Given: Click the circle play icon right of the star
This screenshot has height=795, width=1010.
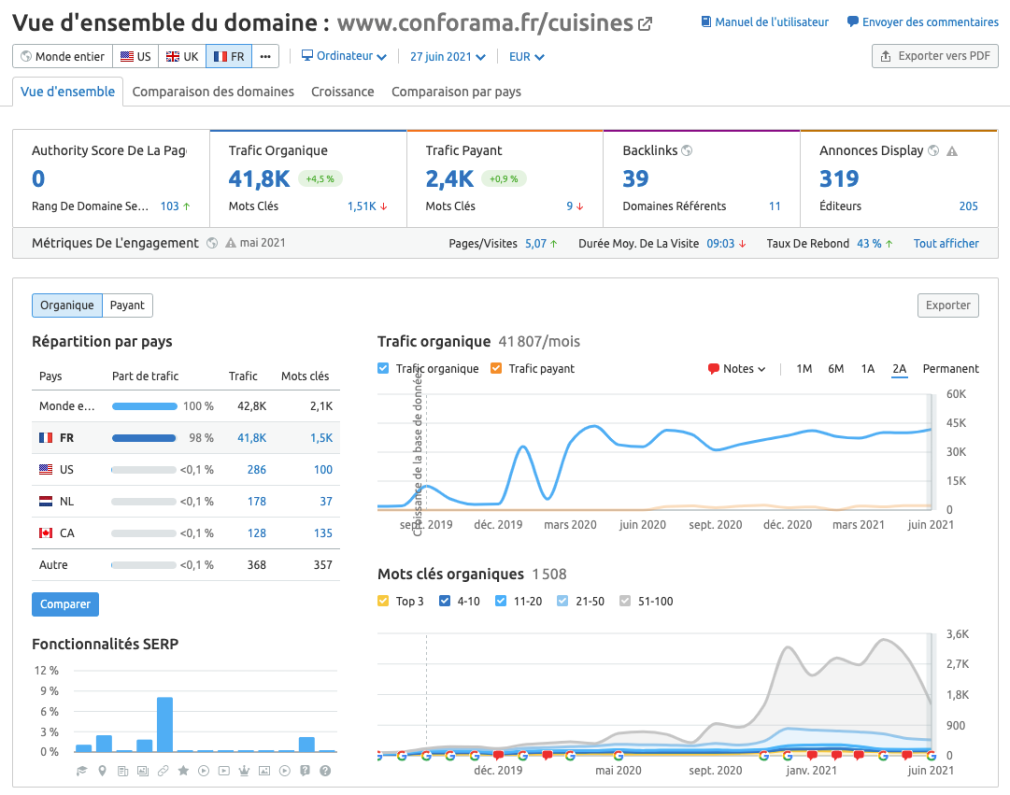Looking at the screenshot, I should pyautogui.click(x=204, y=771).
